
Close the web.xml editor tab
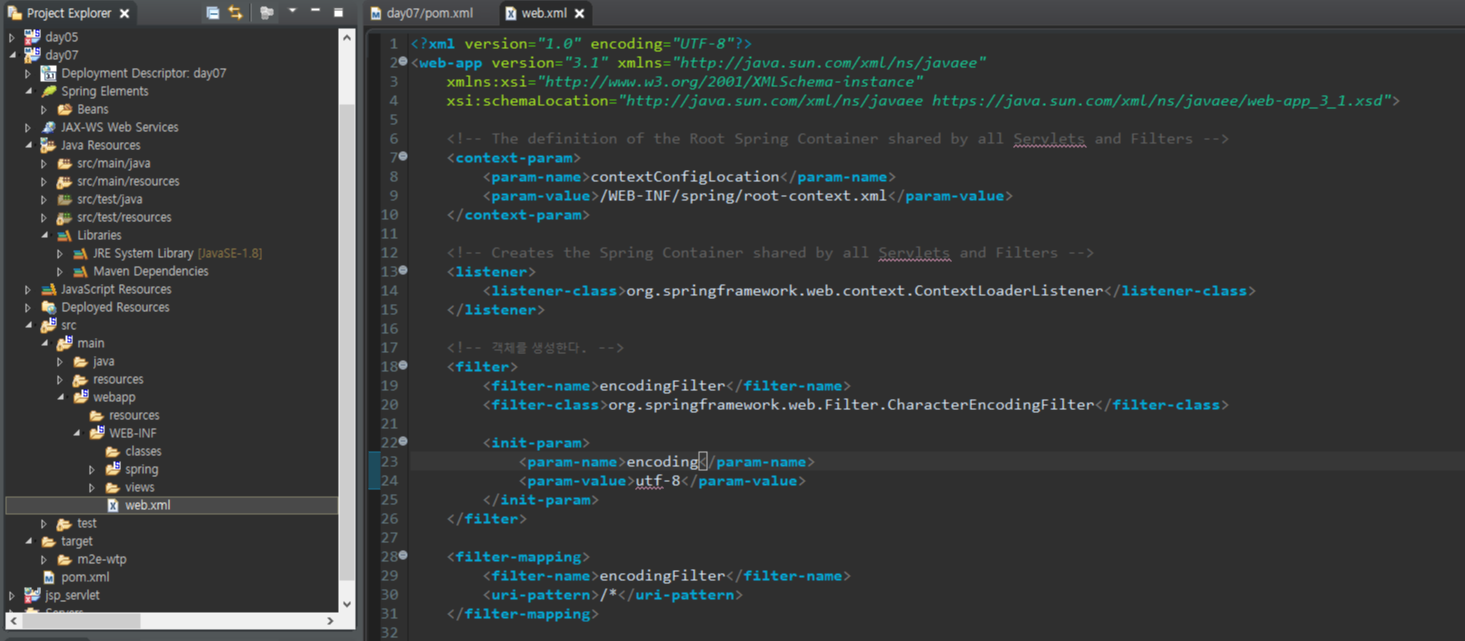pyautogui.click(x=579, y=14)
